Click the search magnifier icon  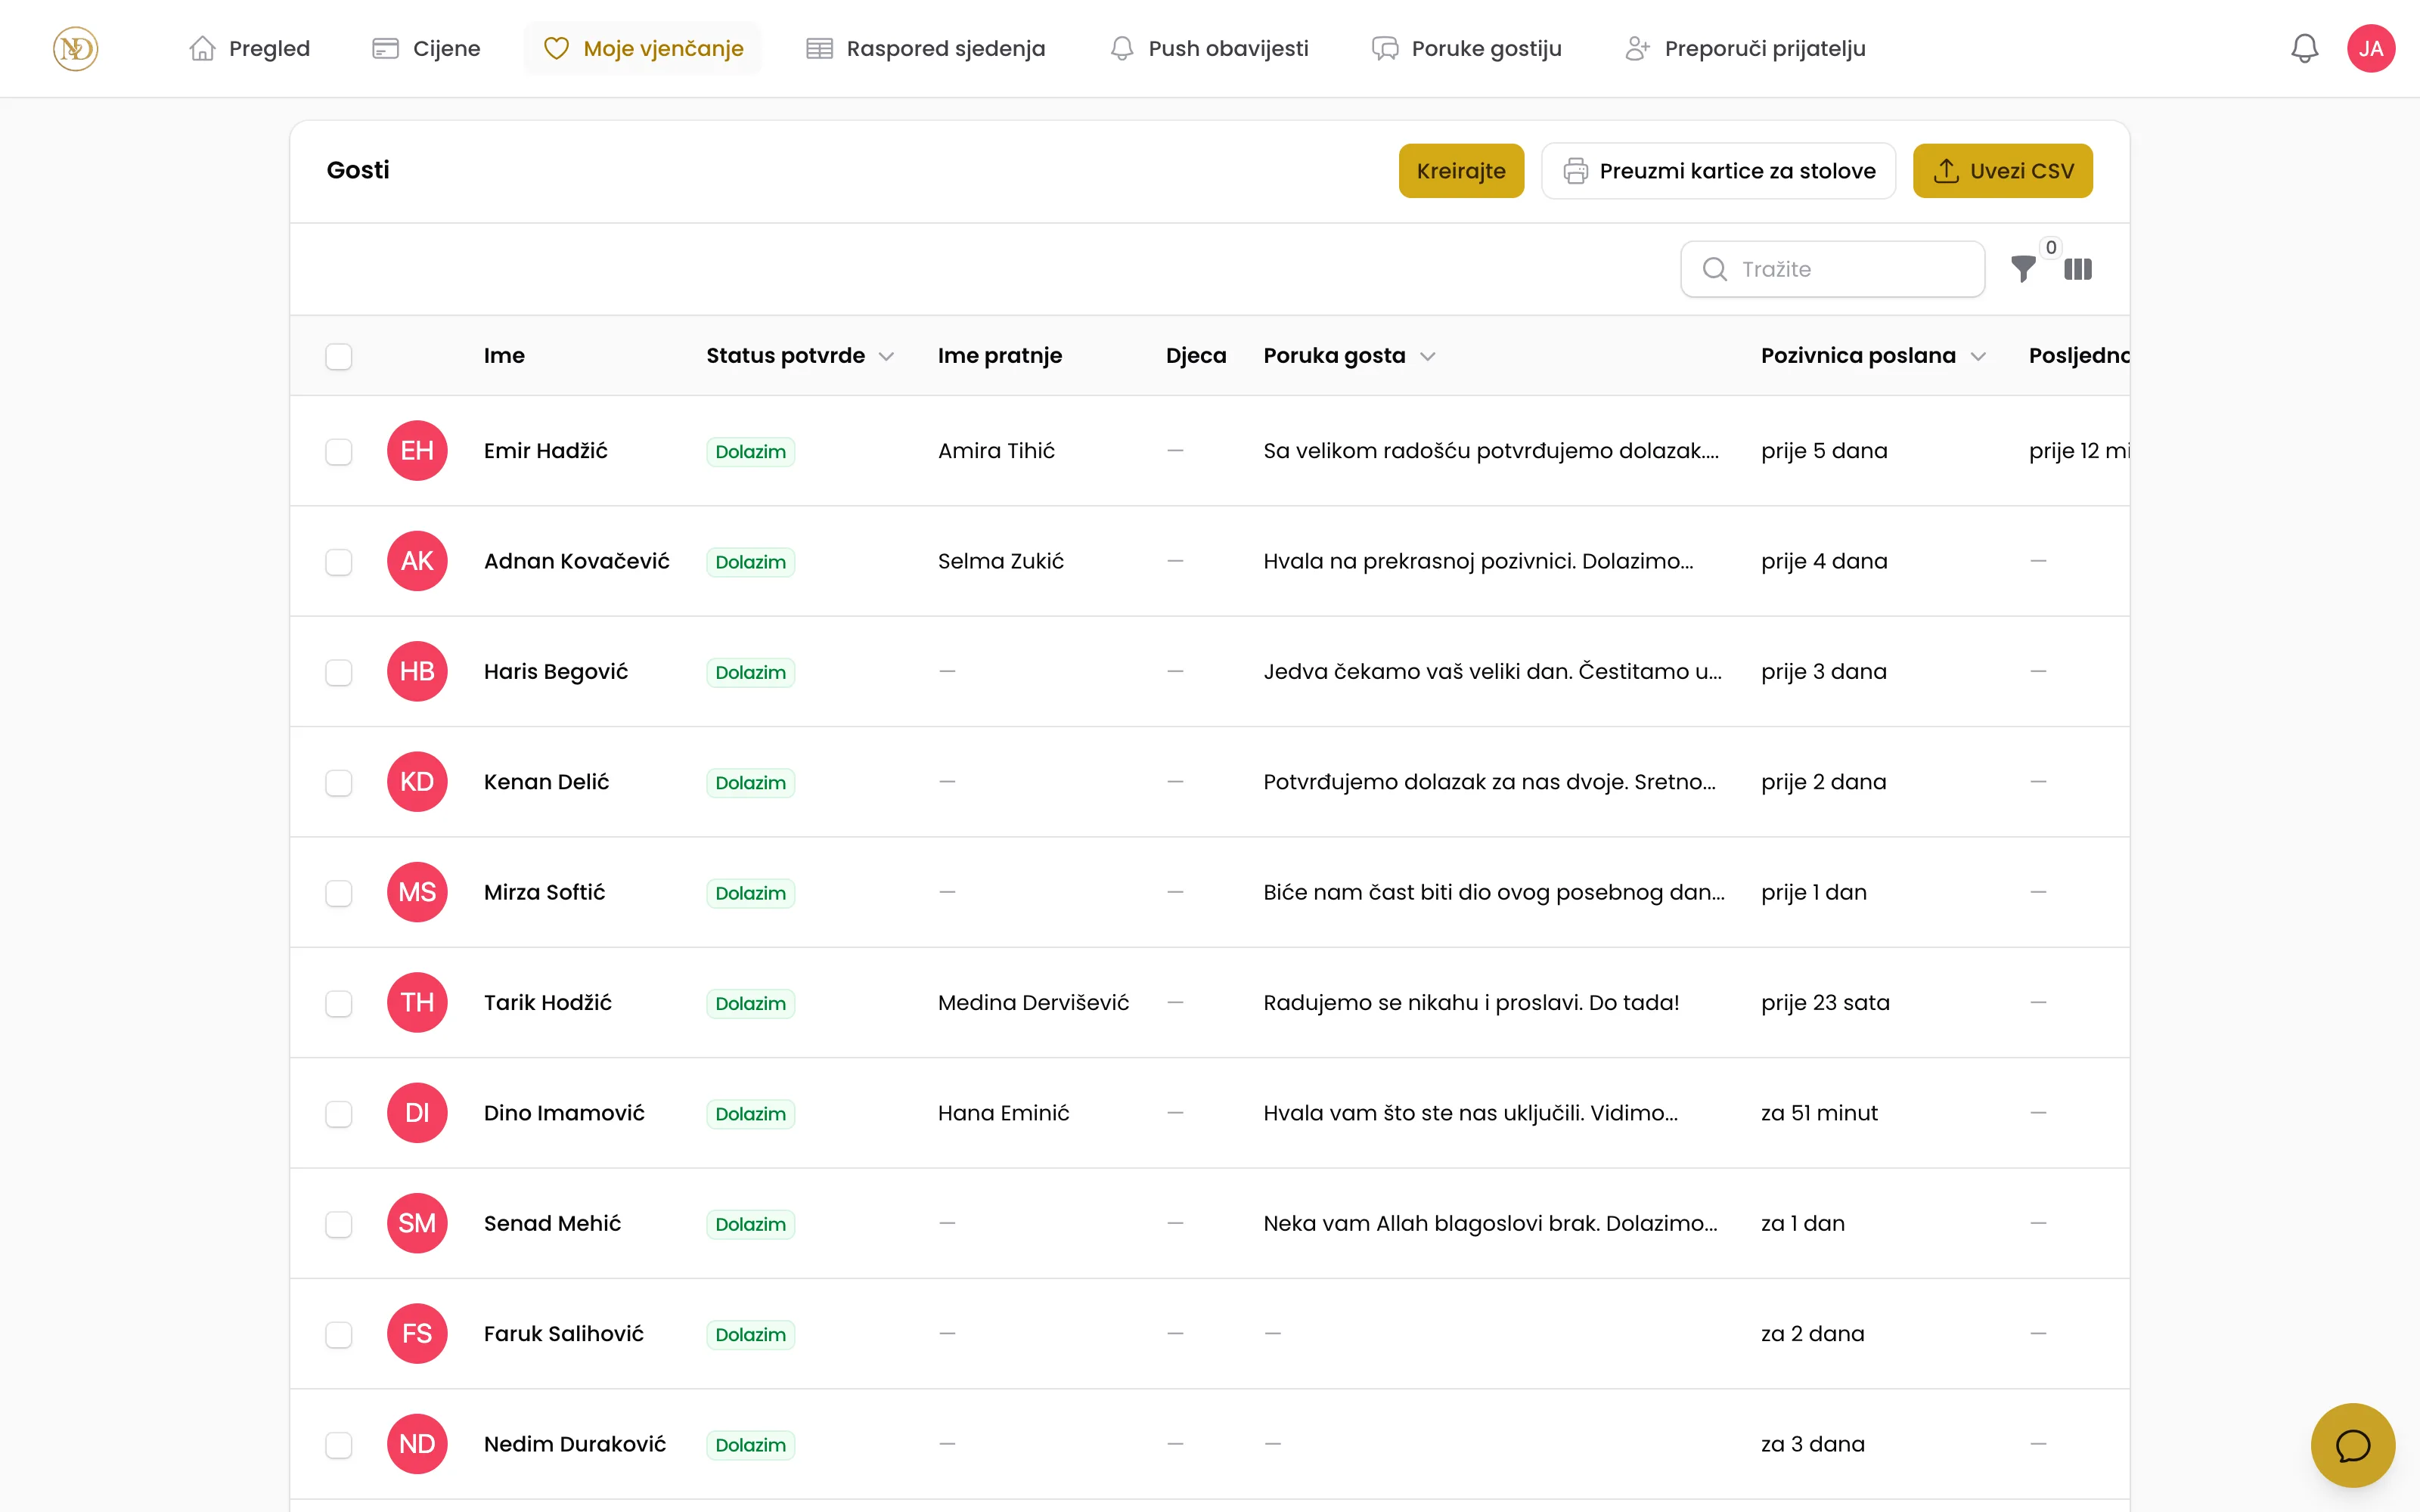pyautogui.click(x=1714, y=269)
